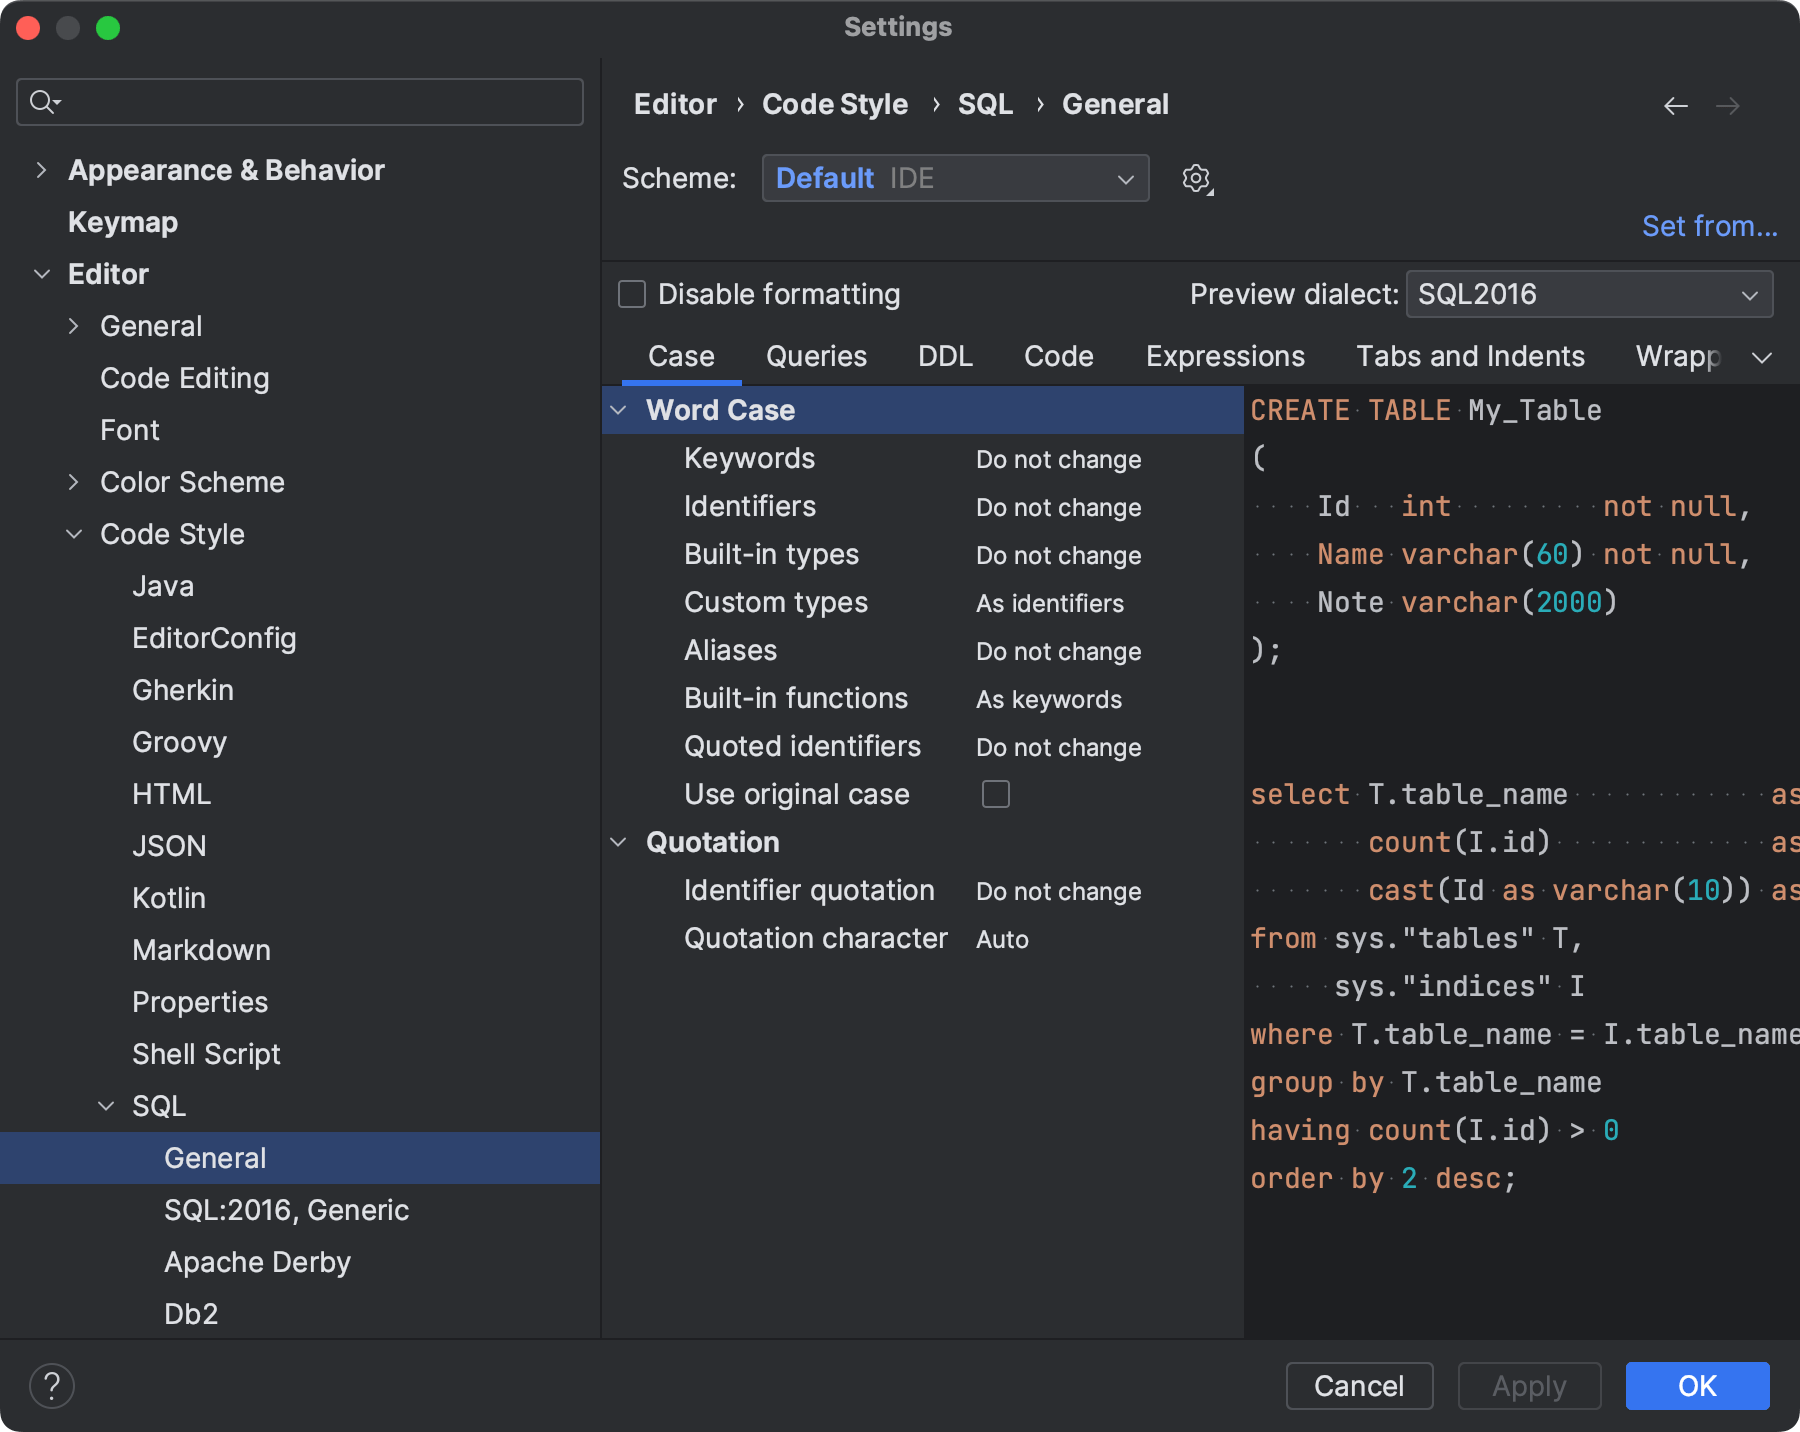Viewport: 1800px width, 1432px height.
Task: Confirm settings with the OK button
Action: click(1696, 1386)
